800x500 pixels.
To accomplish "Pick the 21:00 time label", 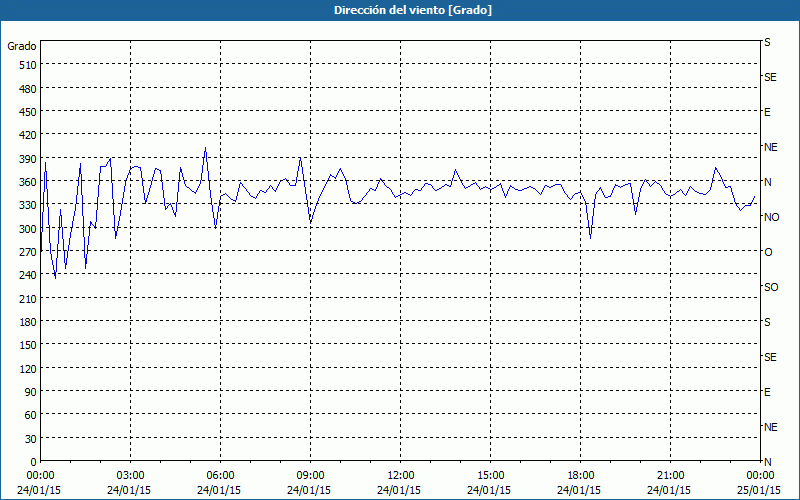I will [x=670, y=476].
